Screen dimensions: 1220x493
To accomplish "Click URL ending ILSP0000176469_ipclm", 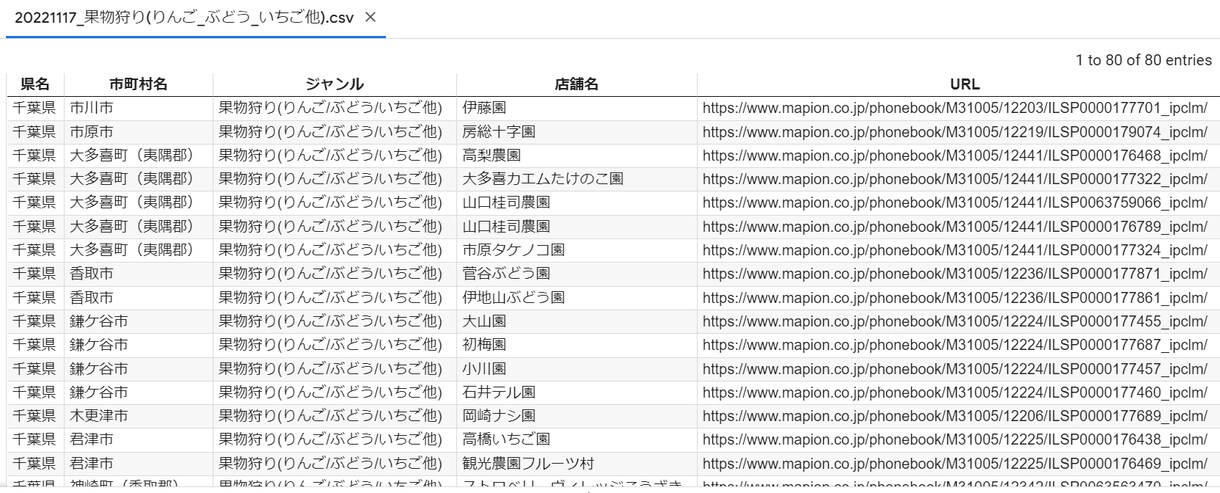I will [955, 464].
